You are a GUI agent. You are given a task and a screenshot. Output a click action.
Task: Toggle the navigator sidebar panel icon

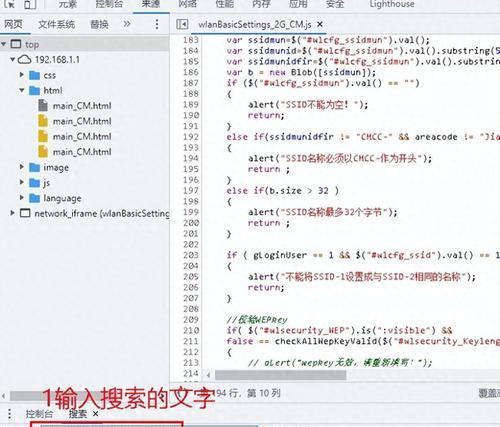coord(182,24)
